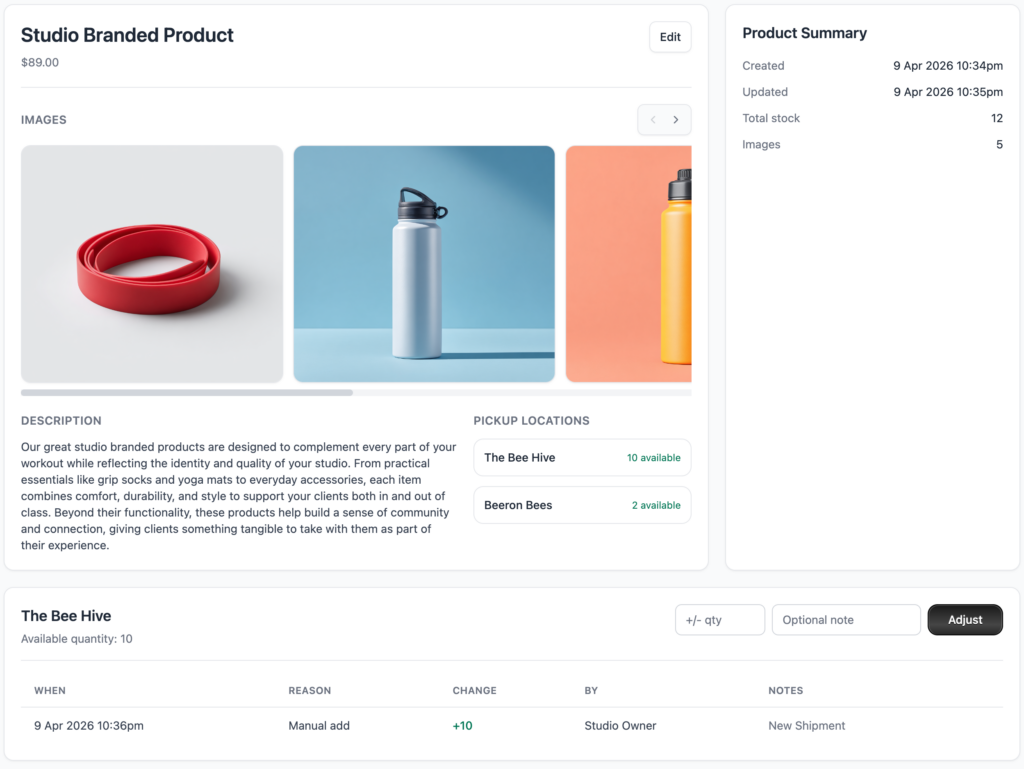The height and width of the screenshot is (769, 1024).
Task: Click the CHANGE column header
Action: click(474, 691)
